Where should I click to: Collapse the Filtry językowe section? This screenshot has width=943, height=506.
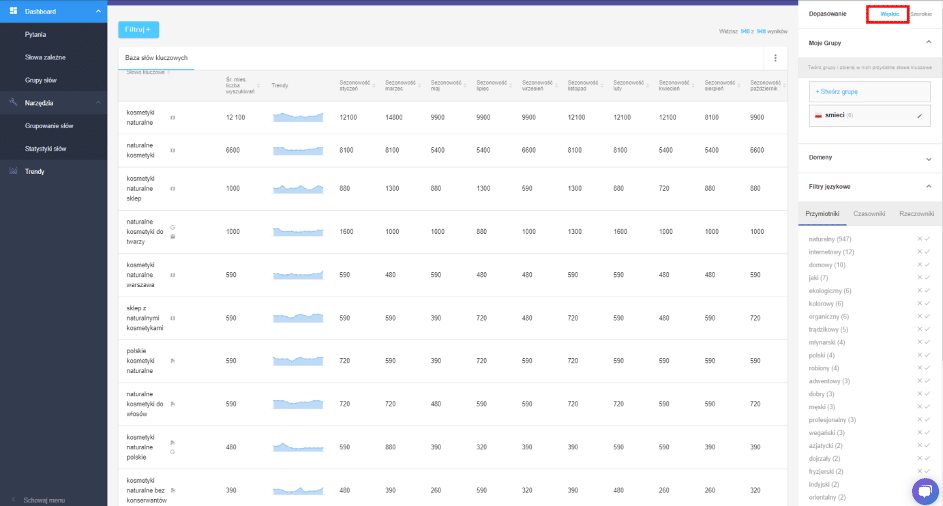[928, 186]
